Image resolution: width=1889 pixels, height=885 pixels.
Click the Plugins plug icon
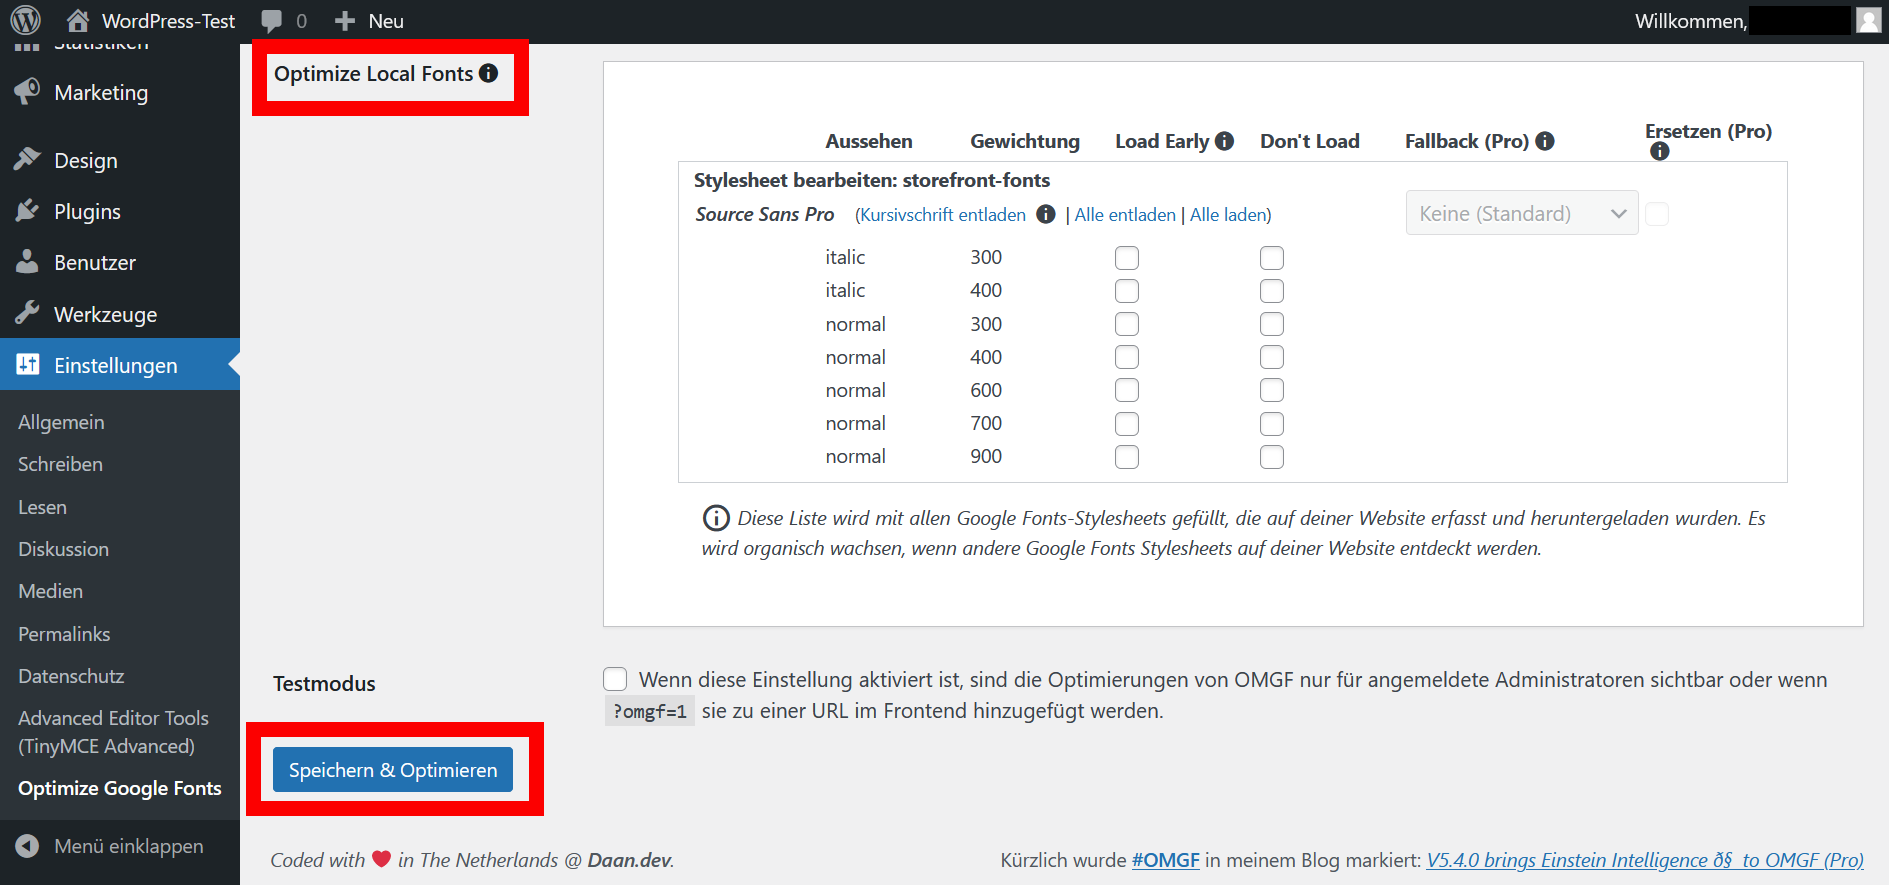(27, 210)
